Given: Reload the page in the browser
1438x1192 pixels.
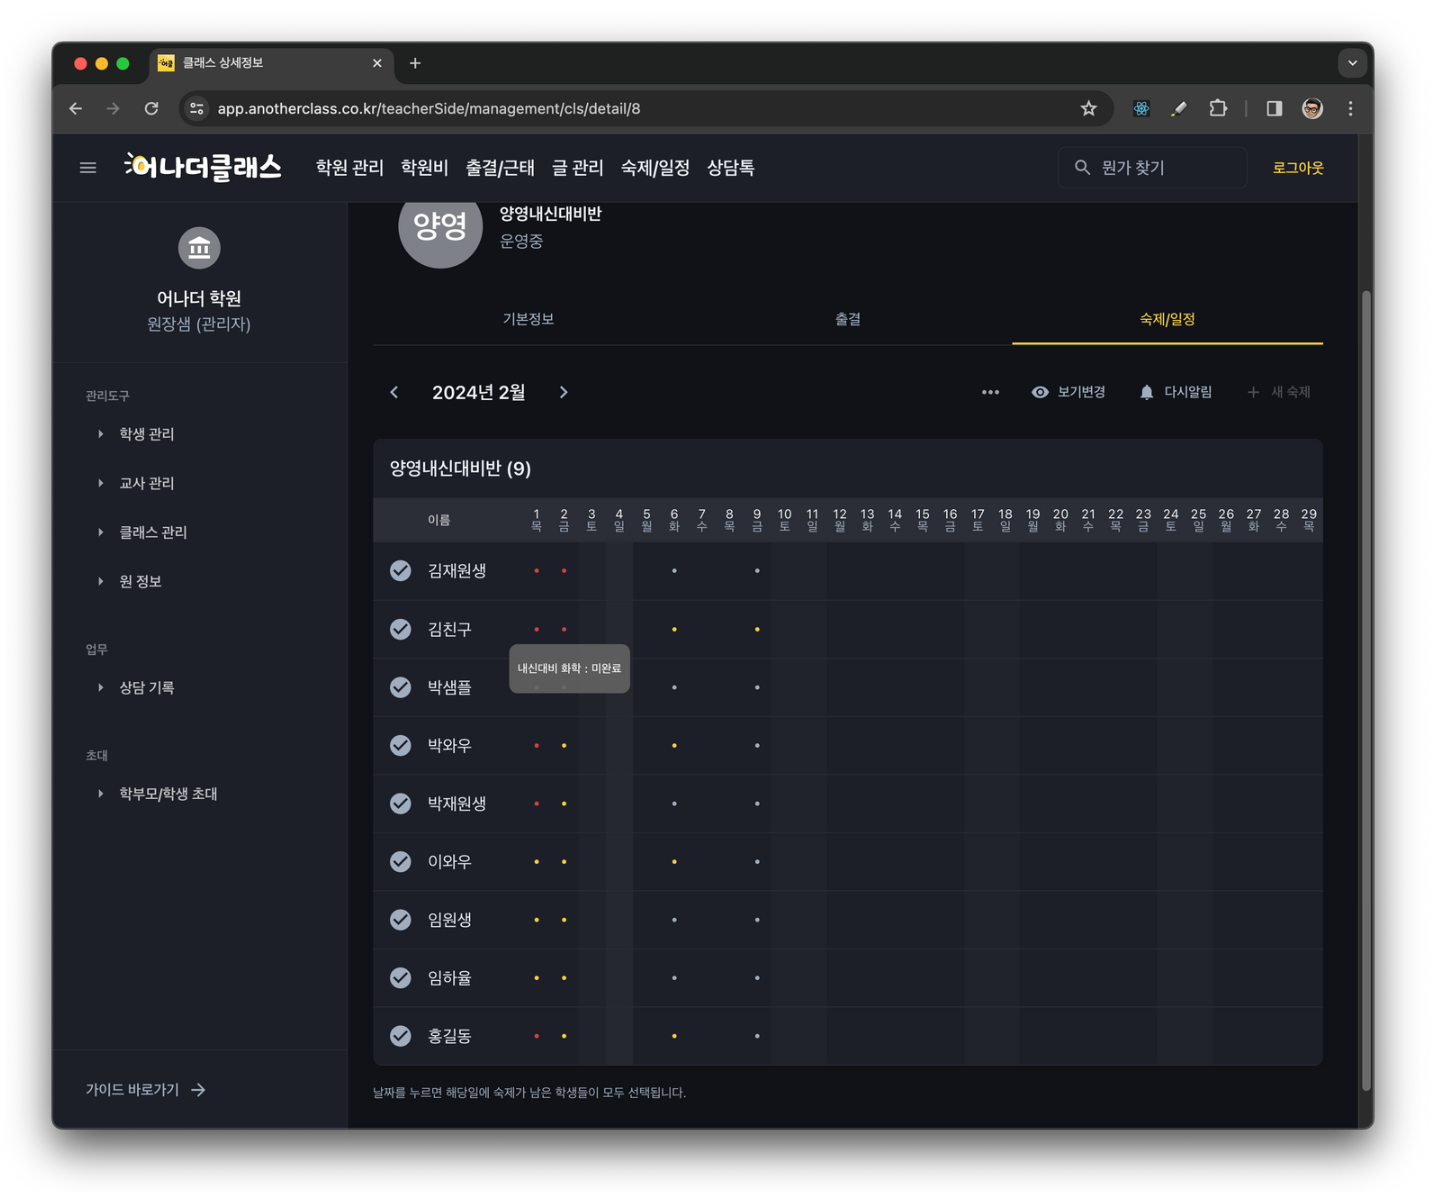Looking at the screenshot, I should tap(151, 109).
